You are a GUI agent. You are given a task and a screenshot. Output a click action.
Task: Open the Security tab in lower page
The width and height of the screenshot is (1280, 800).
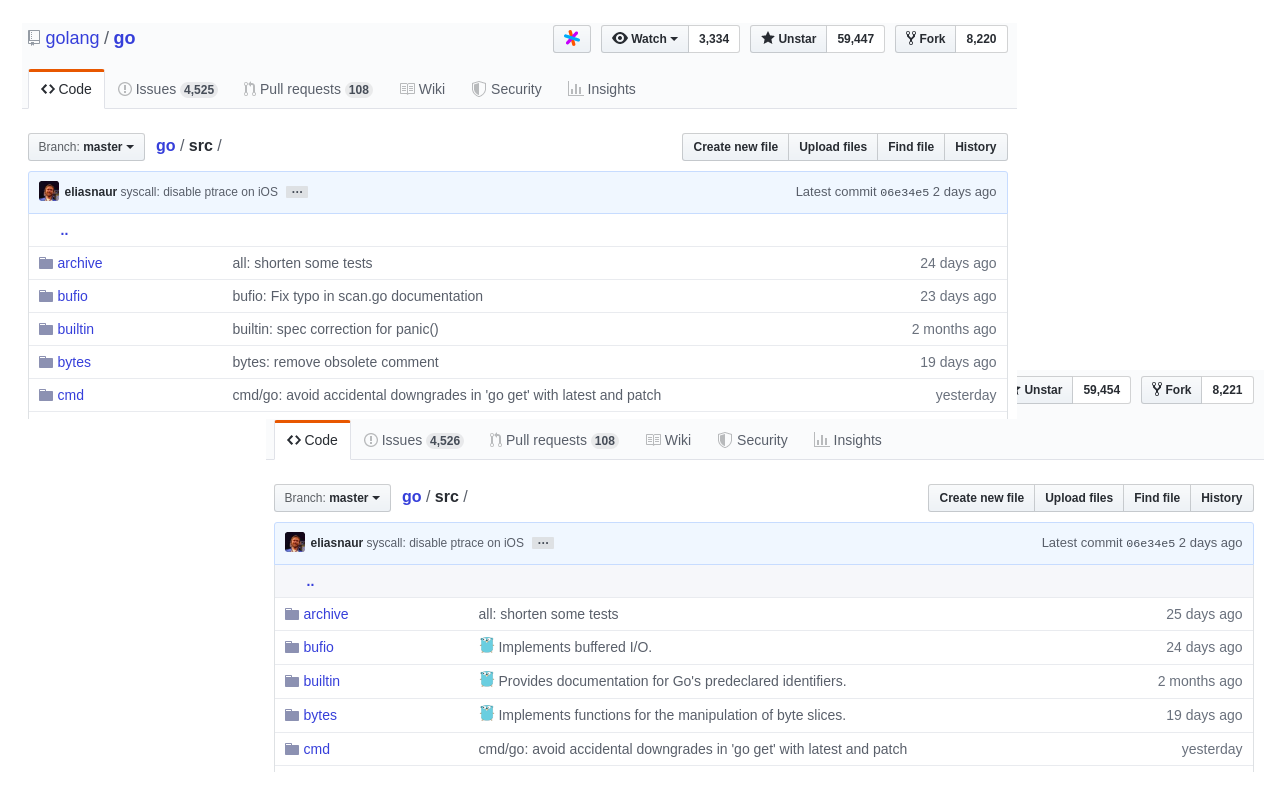coord(753,440)
